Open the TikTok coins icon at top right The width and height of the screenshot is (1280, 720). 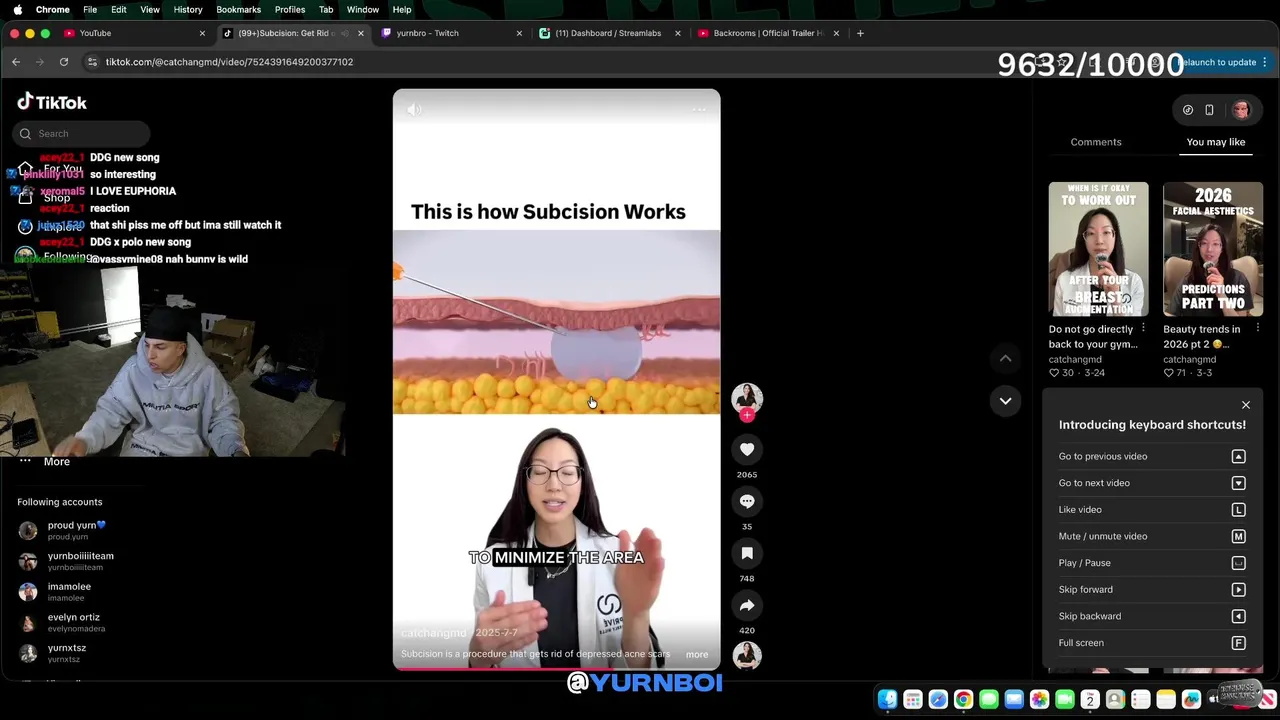pyautogui.click(x=1188, y=110)
